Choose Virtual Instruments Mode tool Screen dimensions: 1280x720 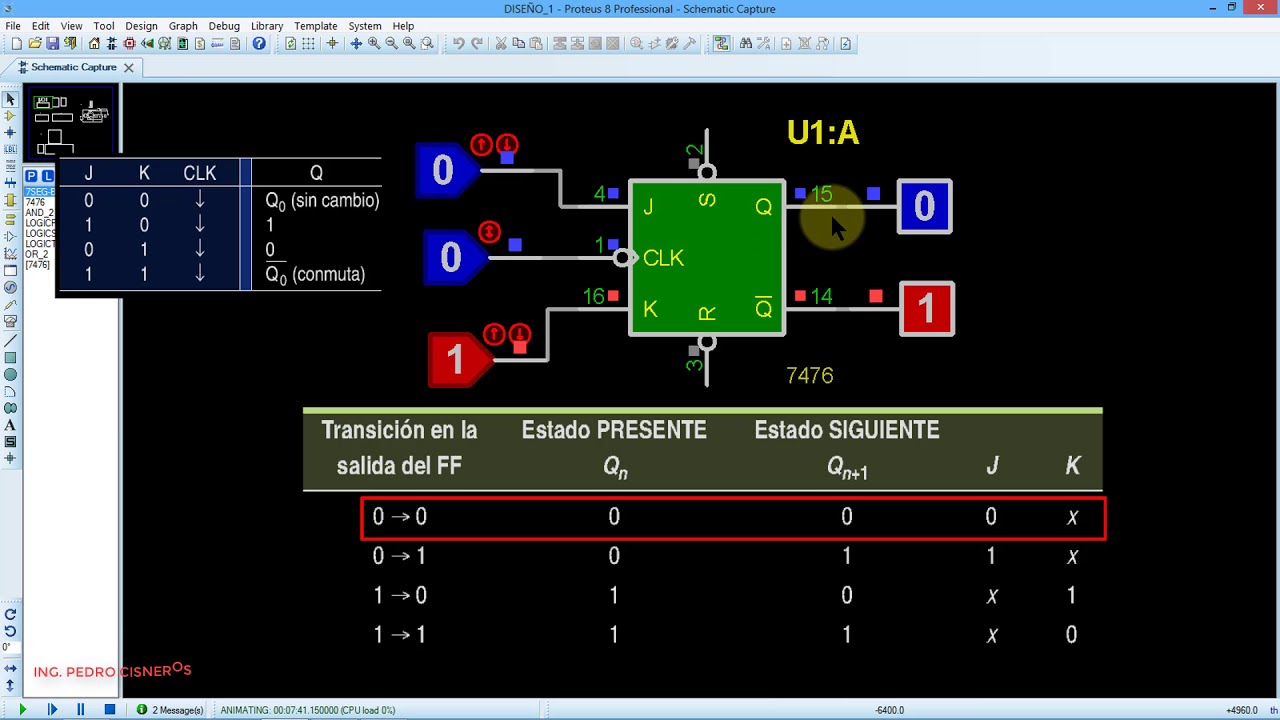click(x=10, y=321)
